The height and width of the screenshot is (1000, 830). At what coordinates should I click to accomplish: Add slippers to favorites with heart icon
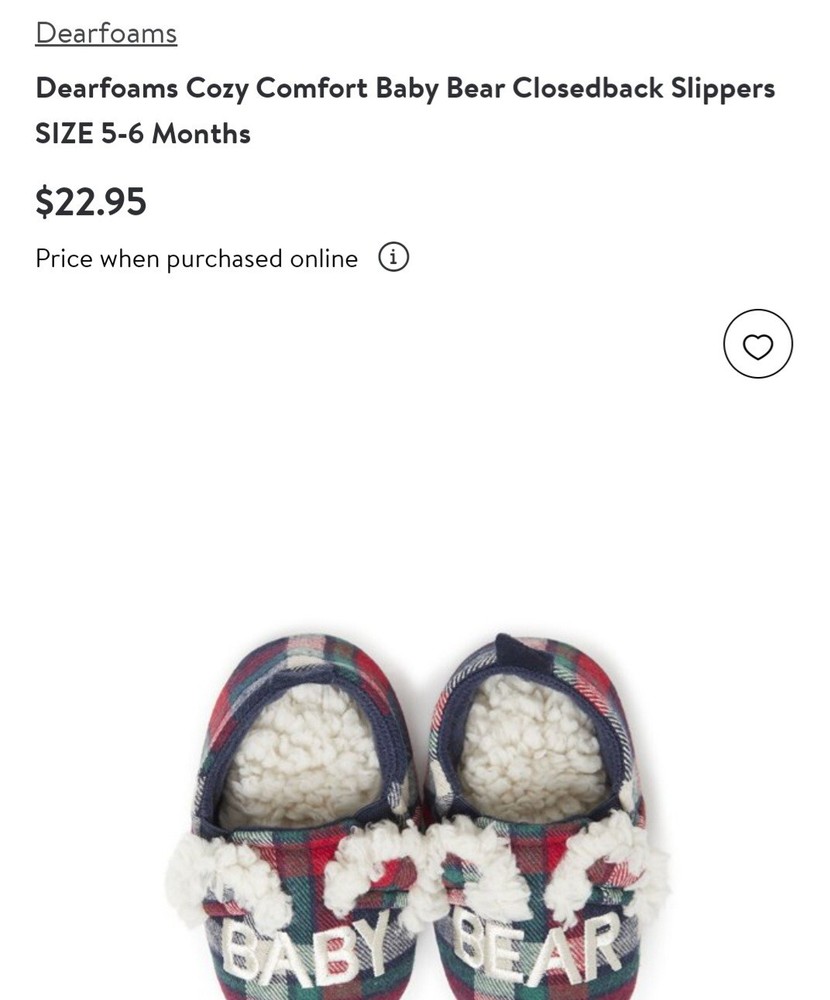click(x=758, y=344)
